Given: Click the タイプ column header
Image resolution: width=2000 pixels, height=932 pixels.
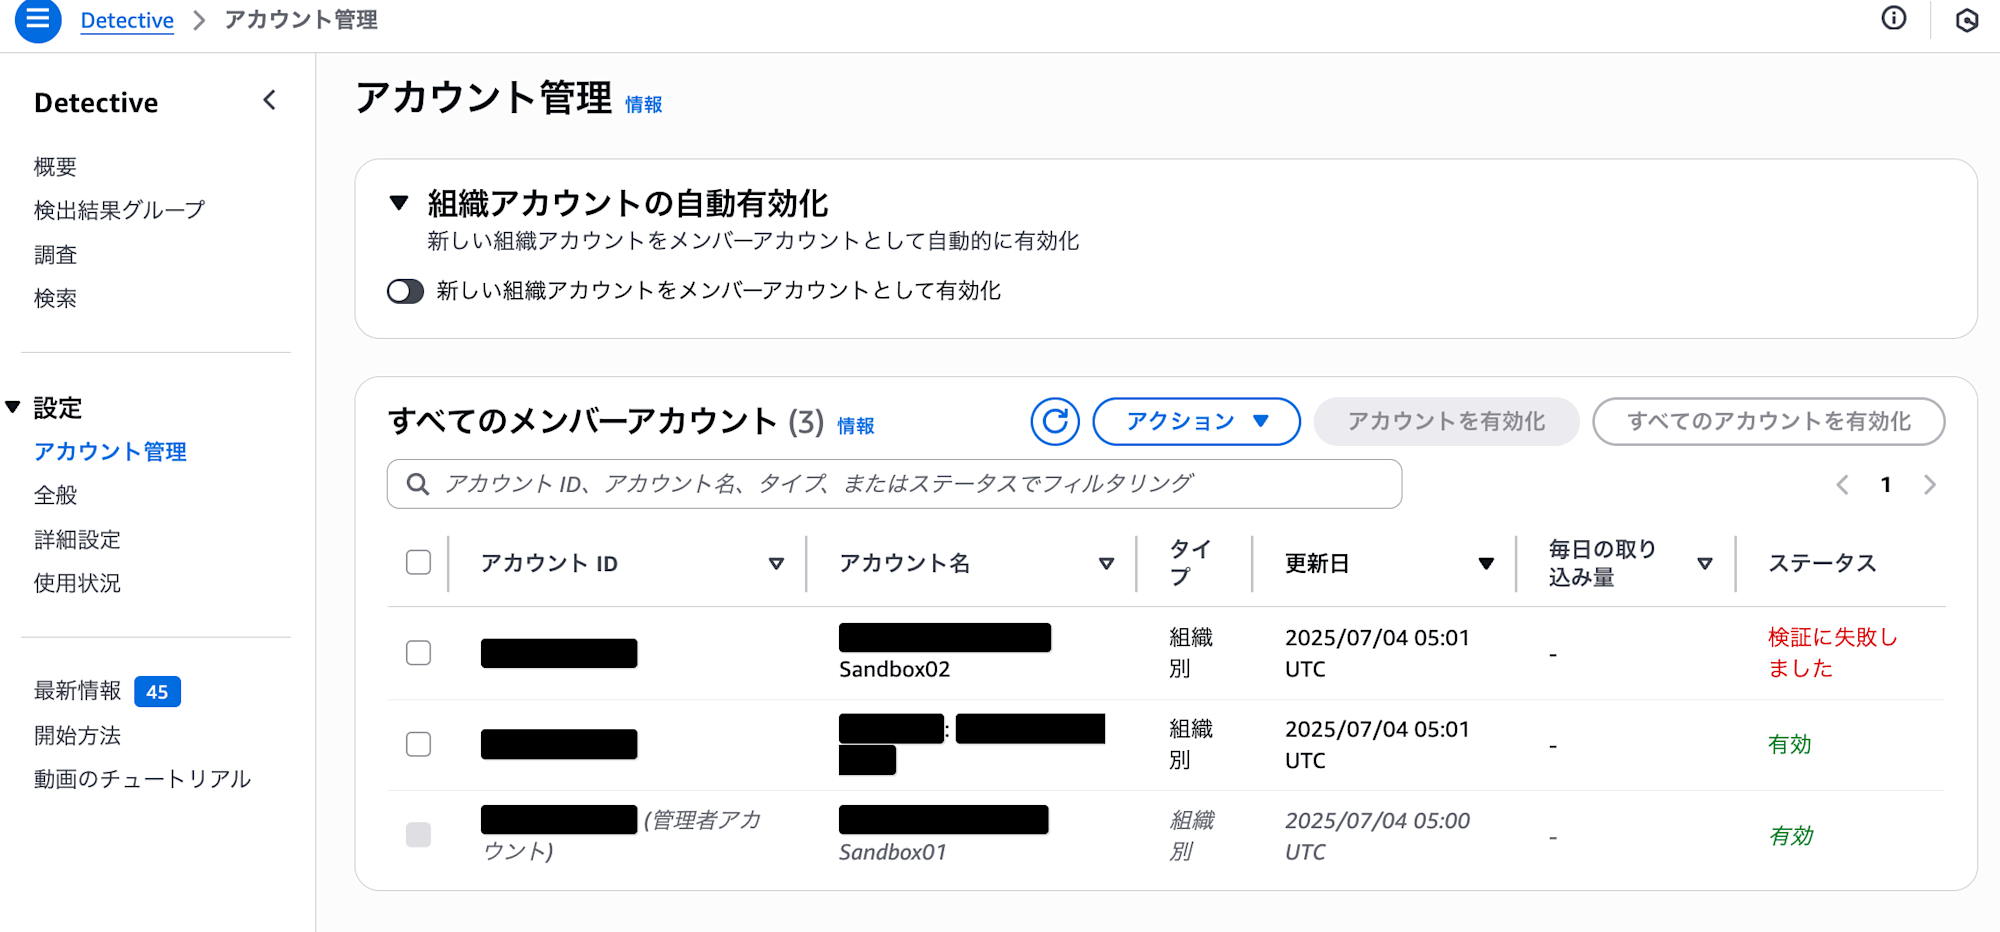Looking at the screenshot, I should 1190,563.
